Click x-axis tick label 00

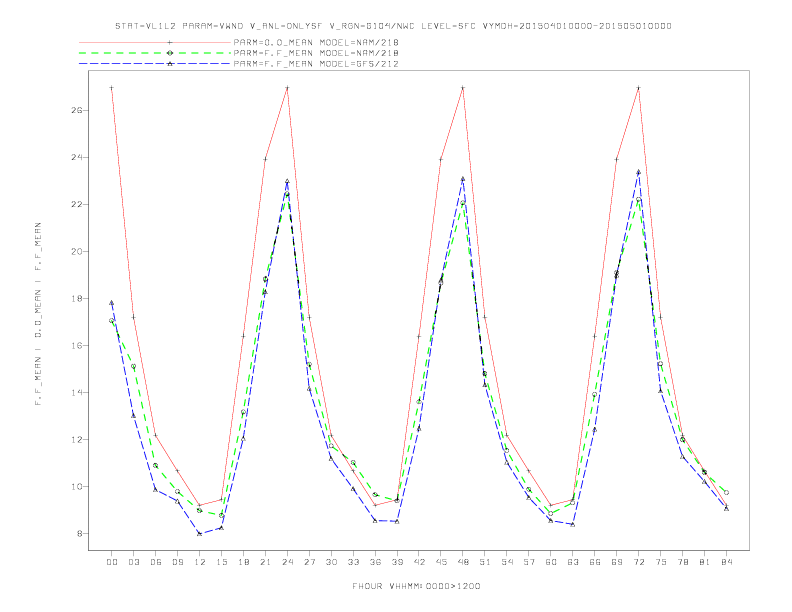[112, 562]
